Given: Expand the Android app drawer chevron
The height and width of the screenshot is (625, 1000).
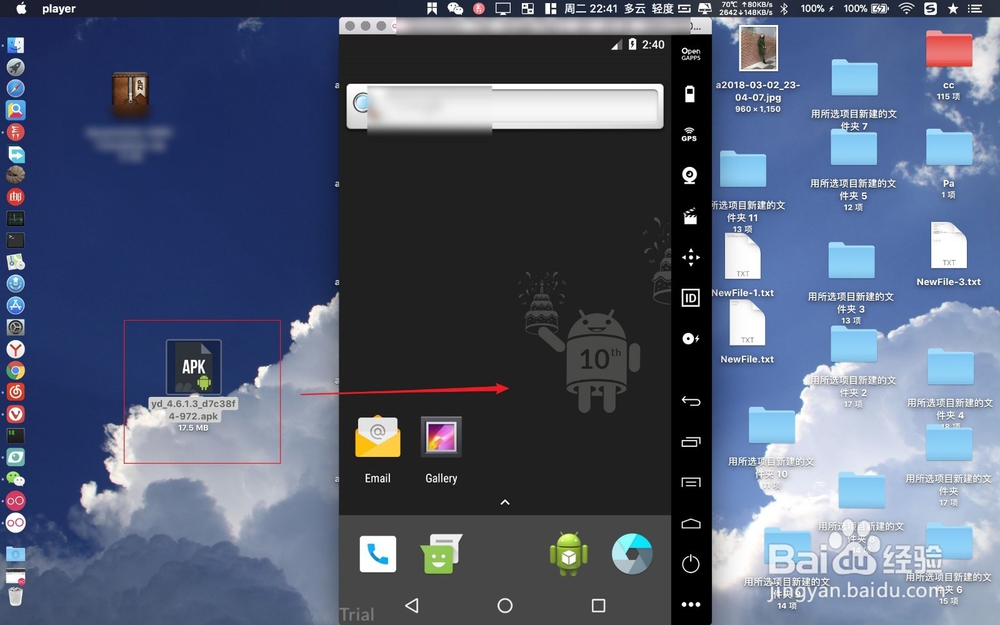Looking at the screenshot, I should tap(504, 503).
